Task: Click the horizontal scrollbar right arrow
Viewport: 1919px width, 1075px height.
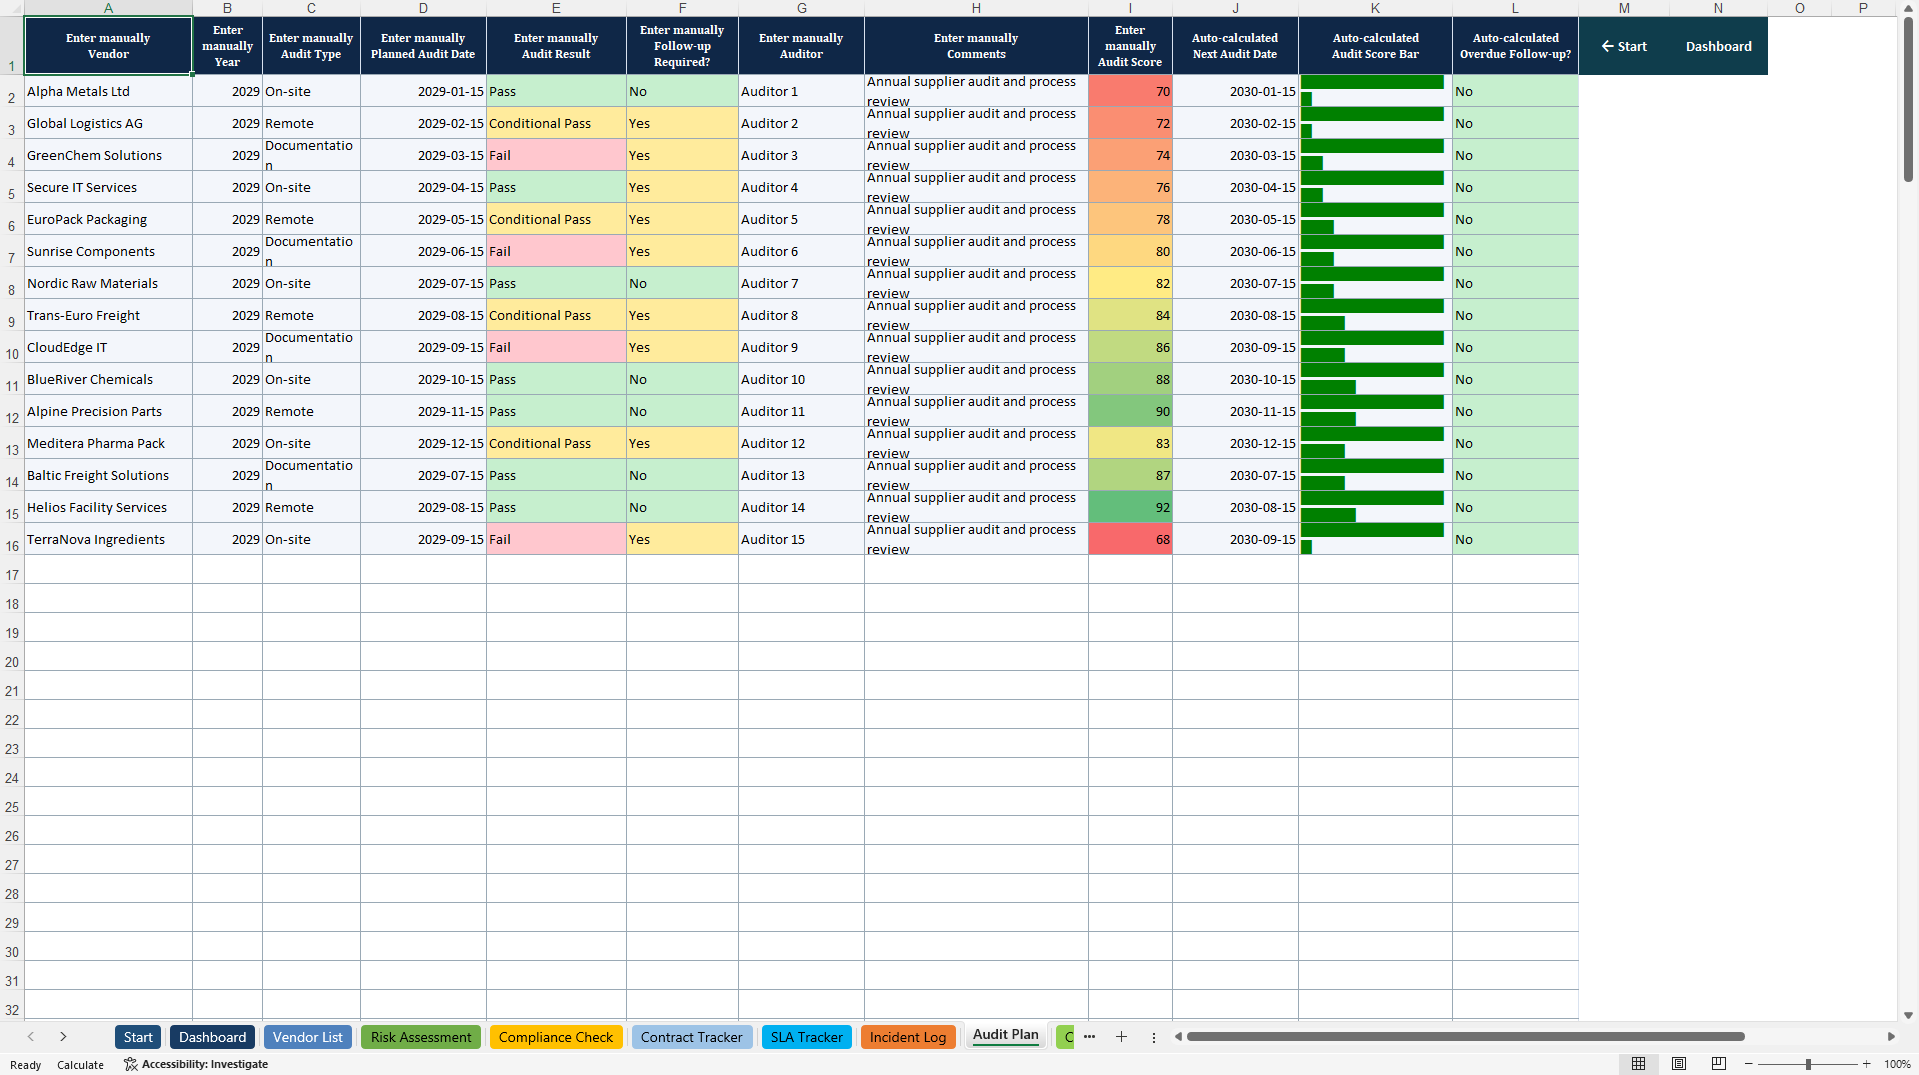Action: point(1891,1037)
